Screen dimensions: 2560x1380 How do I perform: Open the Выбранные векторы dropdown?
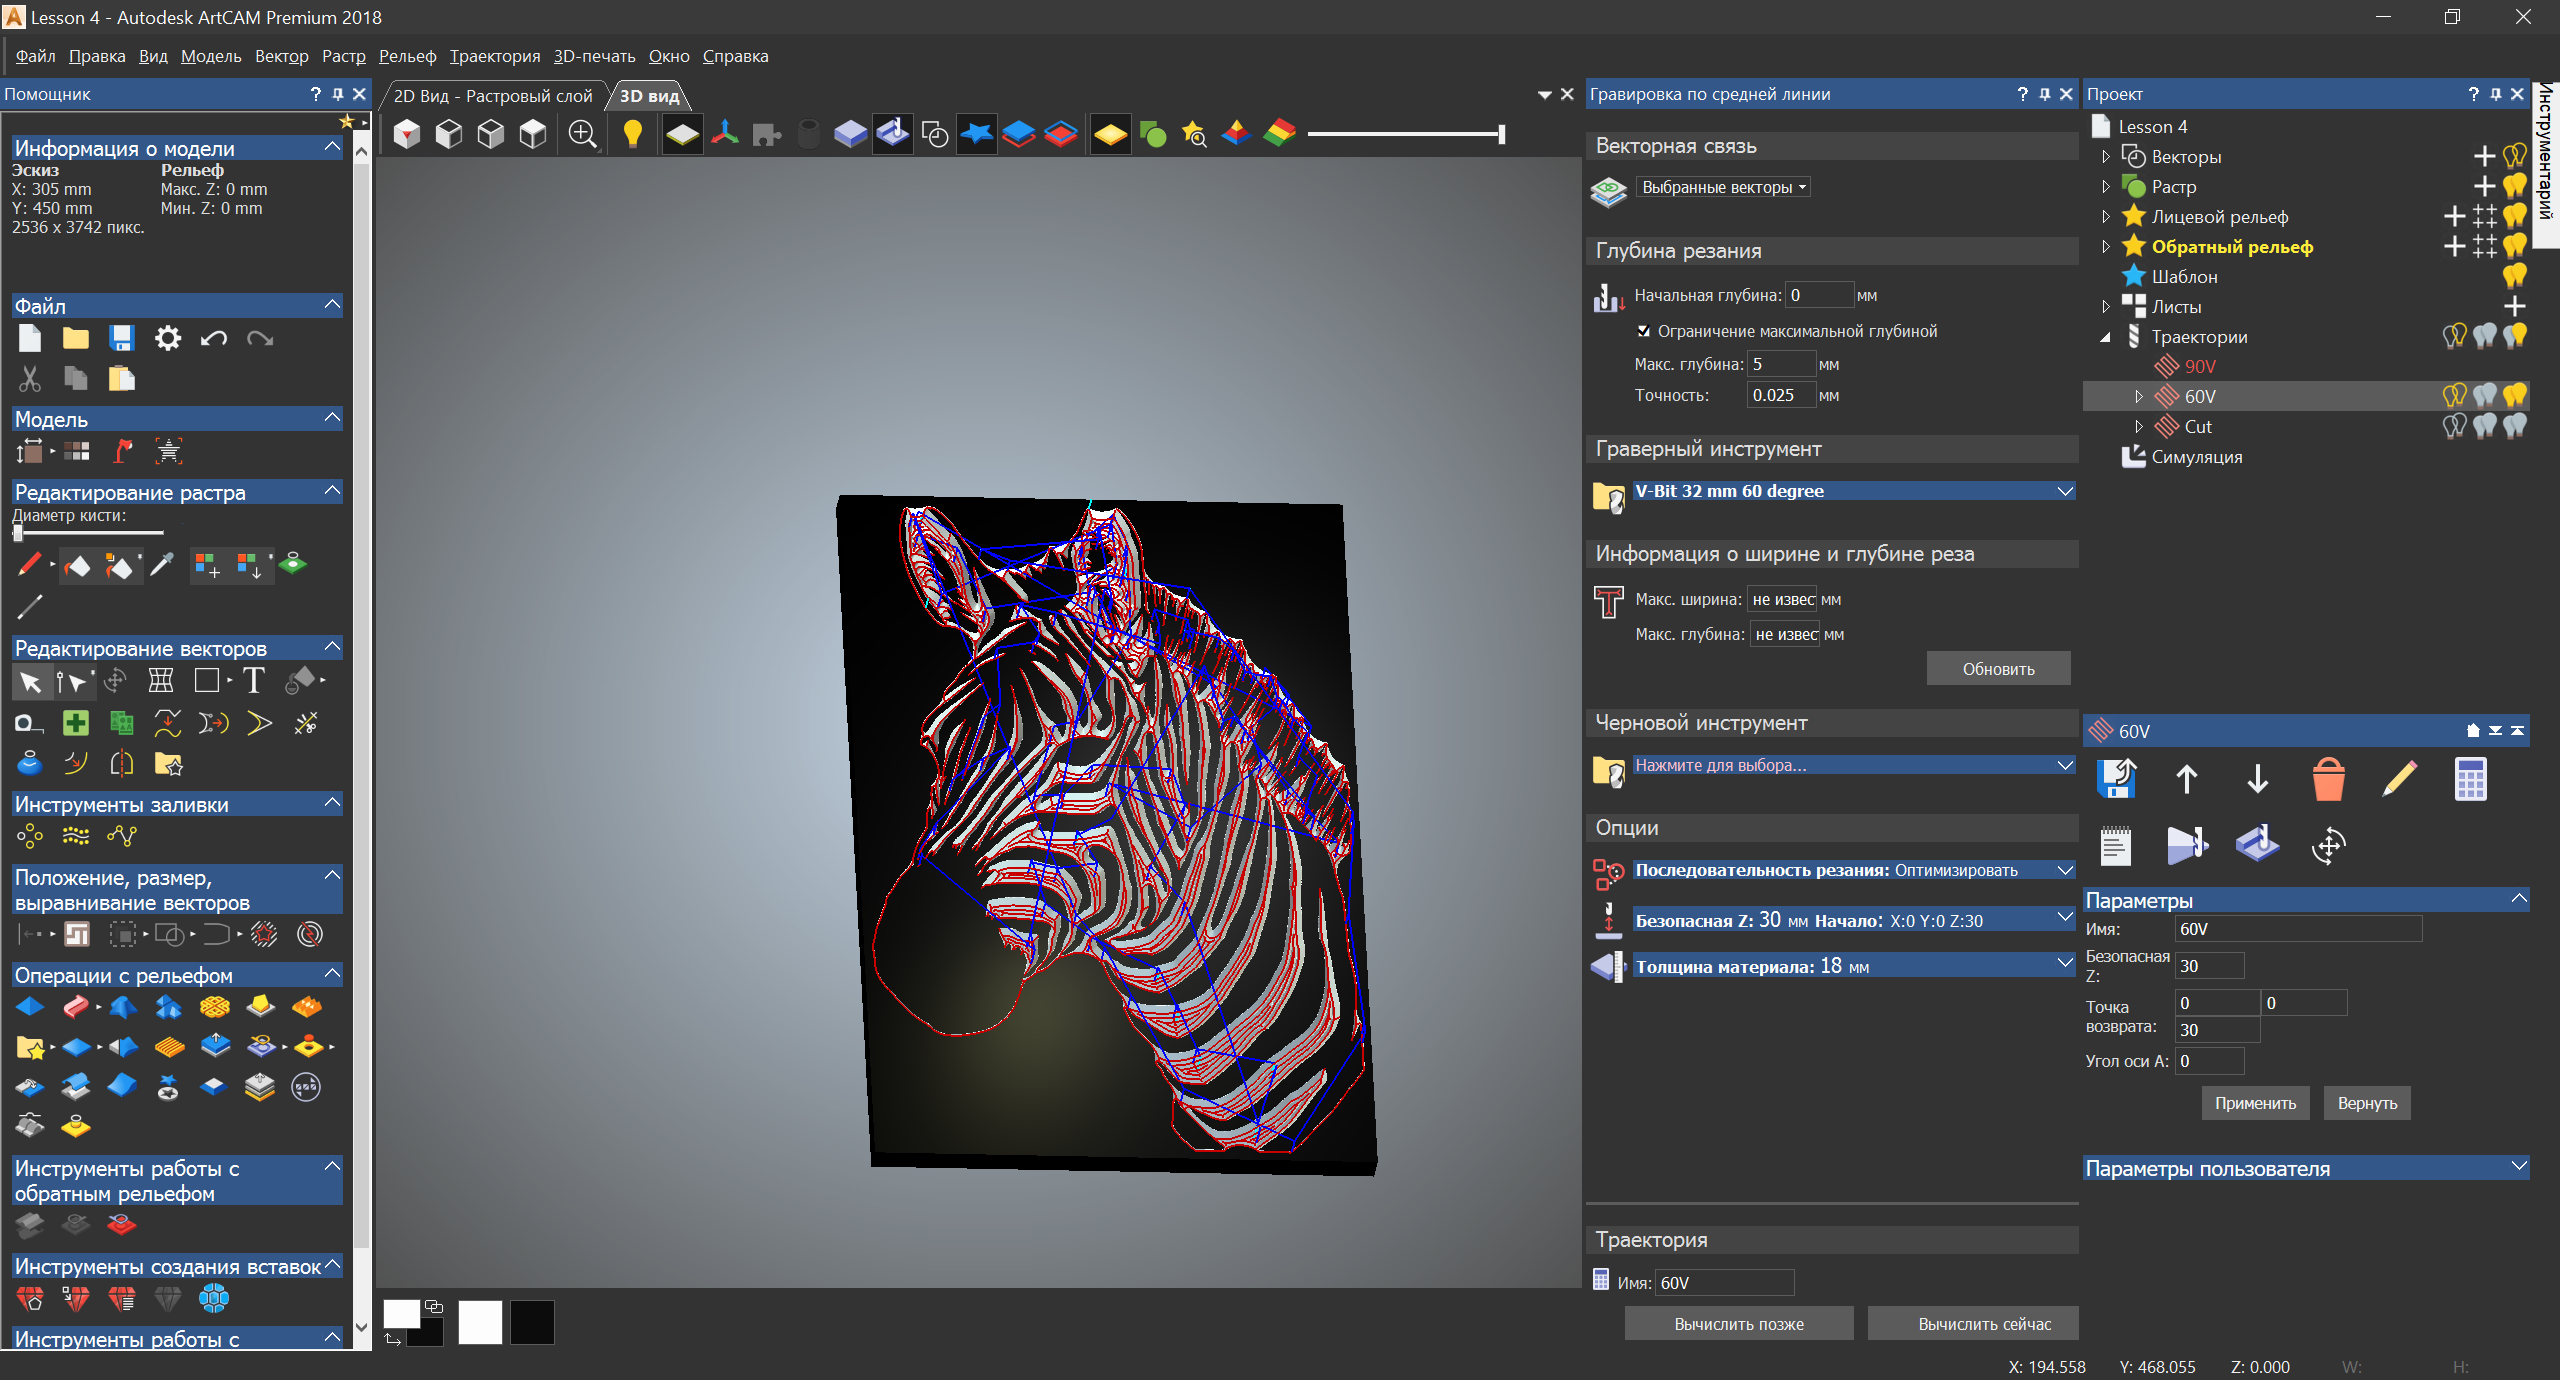1723,187
